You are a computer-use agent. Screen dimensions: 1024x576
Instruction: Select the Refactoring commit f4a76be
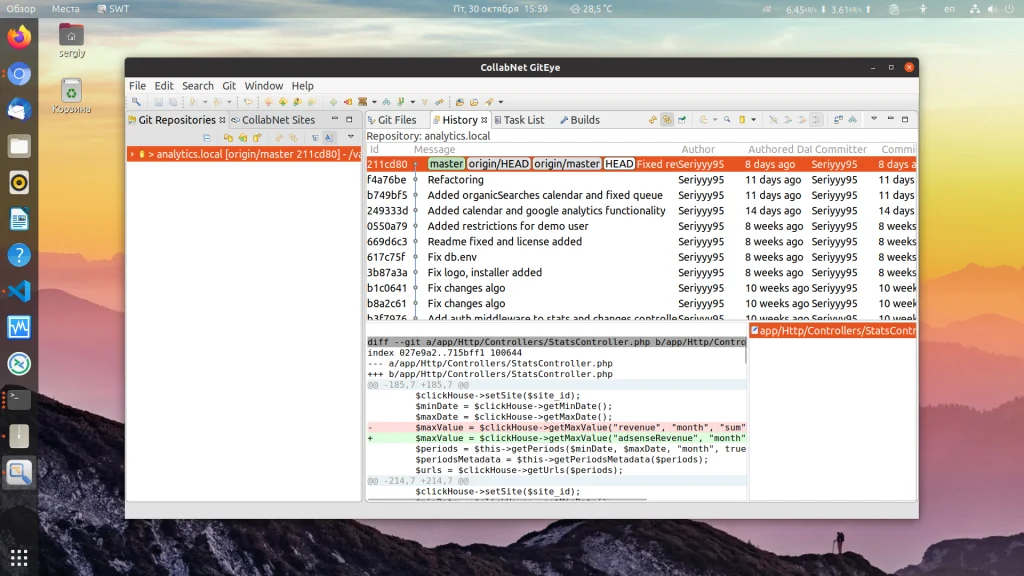click(x=455, y=180)
